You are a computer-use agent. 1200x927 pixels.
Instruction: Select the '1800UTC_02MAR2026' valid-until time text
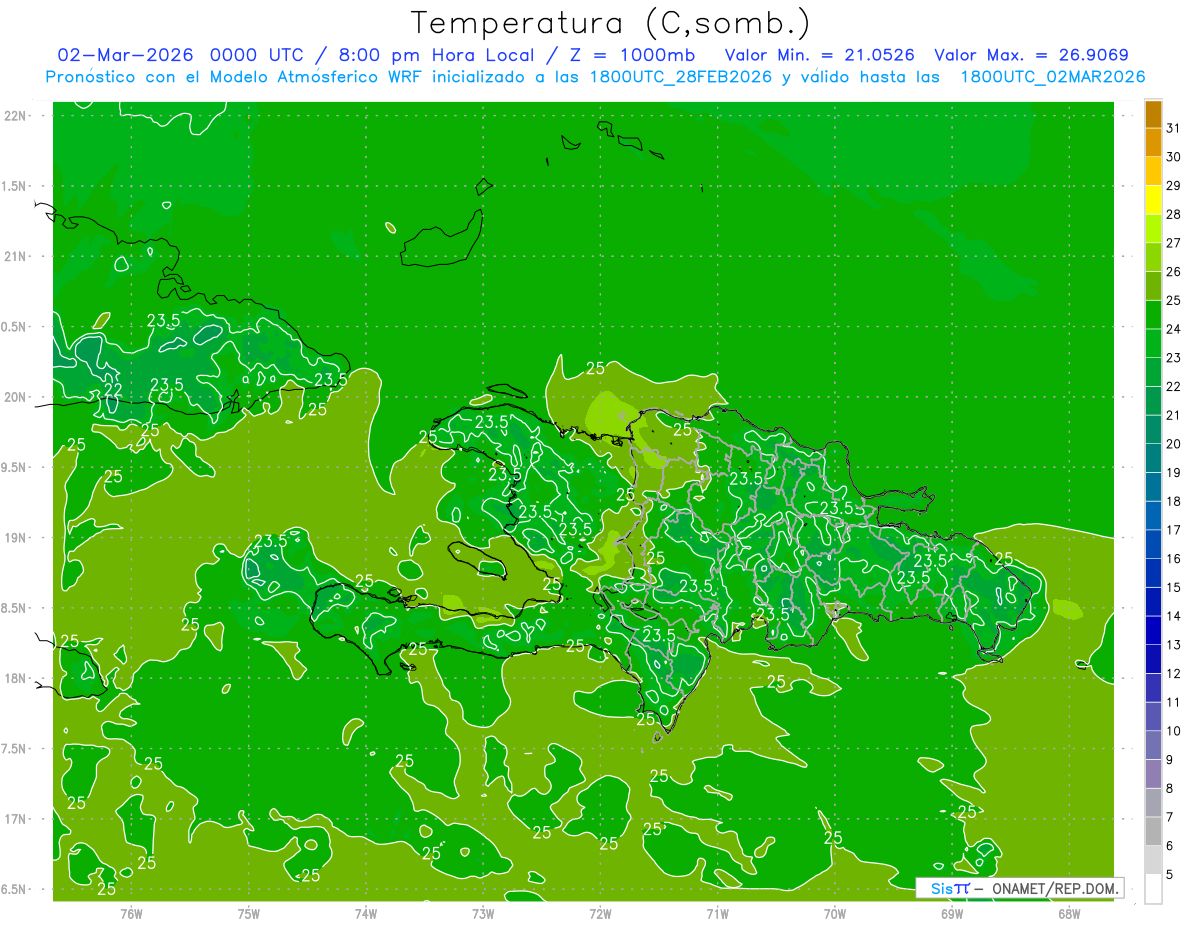(1053, 77)
